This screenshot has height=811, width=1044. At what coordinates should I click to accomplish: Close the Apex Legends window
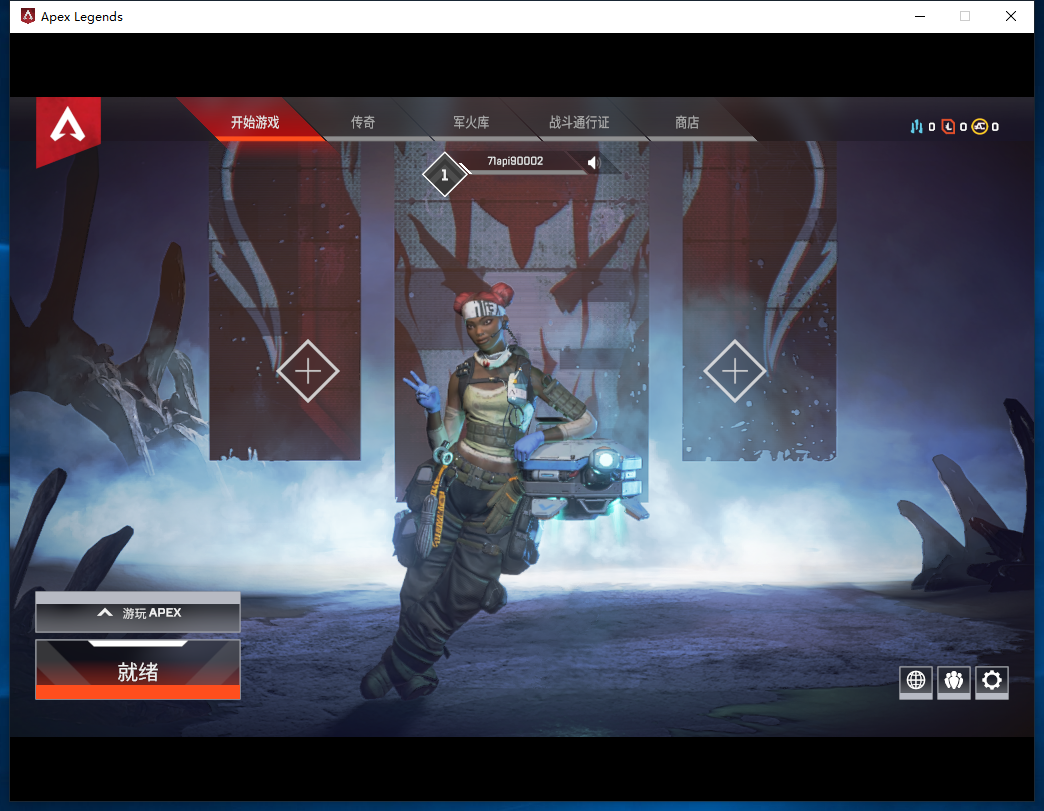(x=1011, y=16)
